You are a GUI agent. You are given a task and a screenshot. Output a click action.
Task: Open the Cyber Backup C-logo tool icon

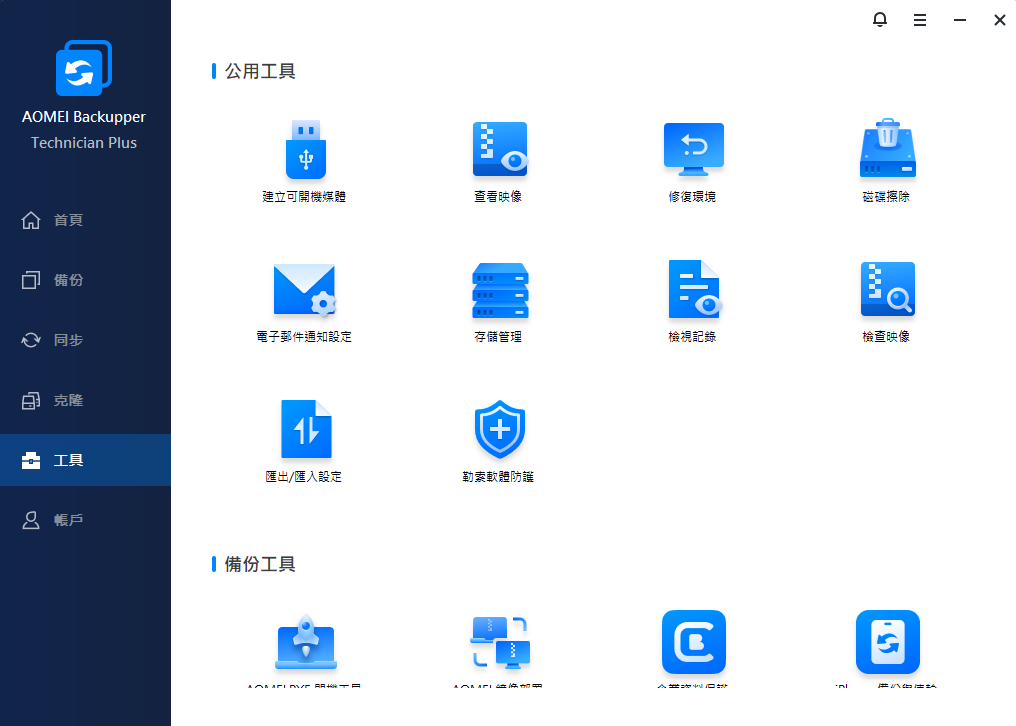[x=693, y=642]
